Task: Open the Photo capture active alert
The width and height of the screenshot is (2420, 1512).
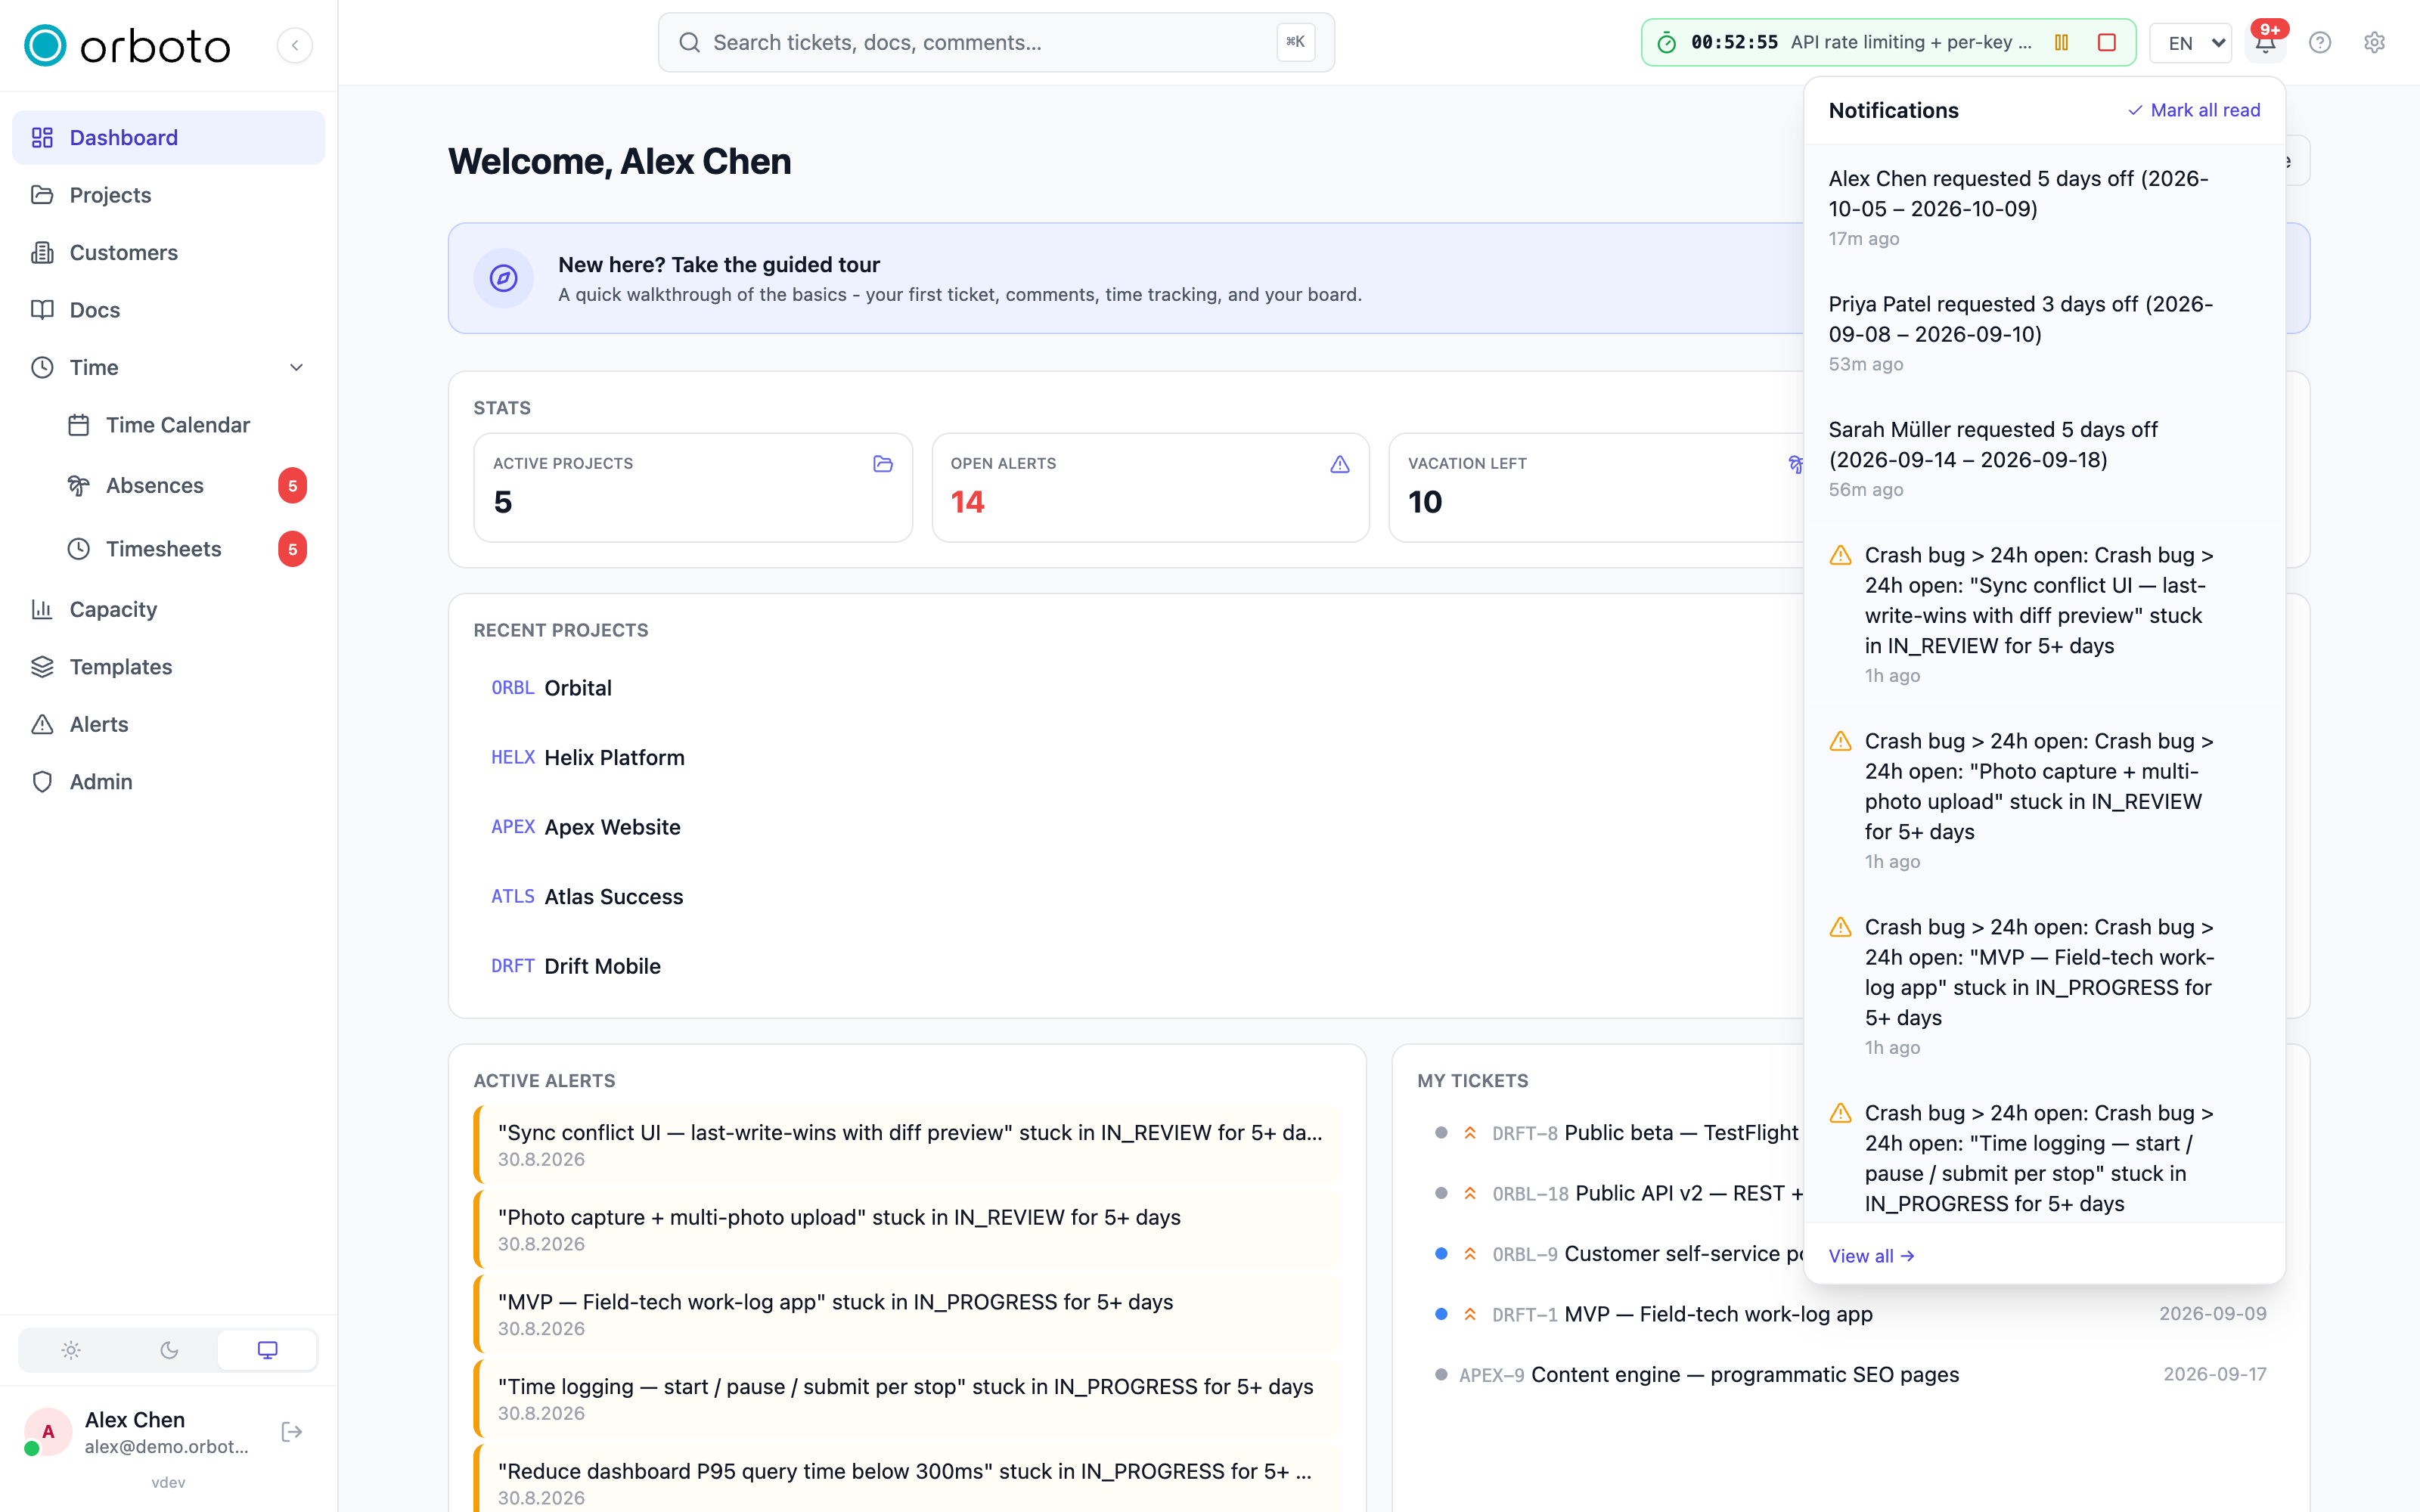Action: [x=908, y=1230]
